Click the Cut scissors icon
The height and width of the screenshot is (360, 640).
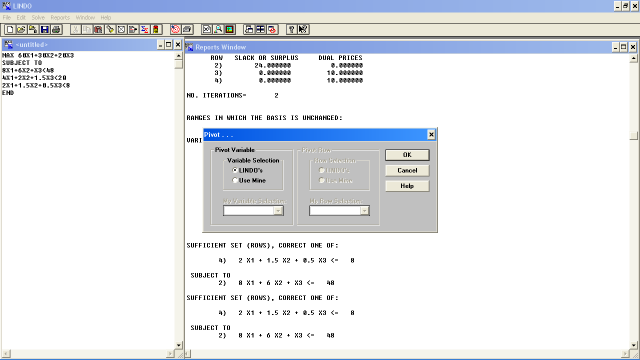[x=76, y=29]
